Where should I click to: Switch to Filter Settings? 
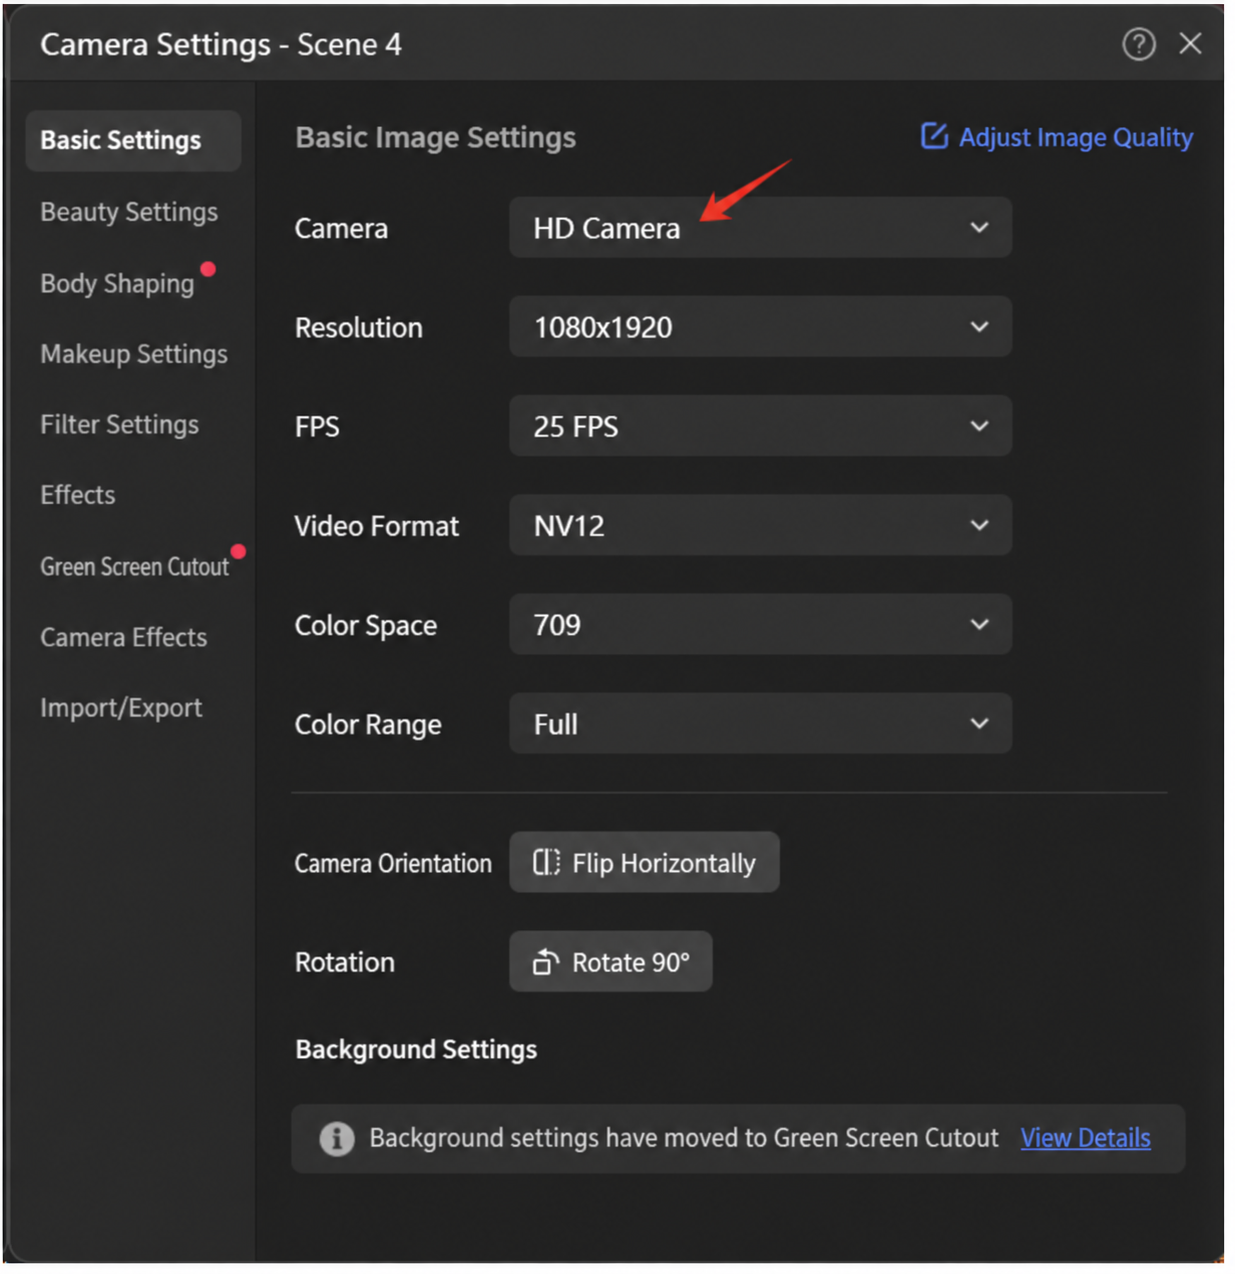click(119, 425)
